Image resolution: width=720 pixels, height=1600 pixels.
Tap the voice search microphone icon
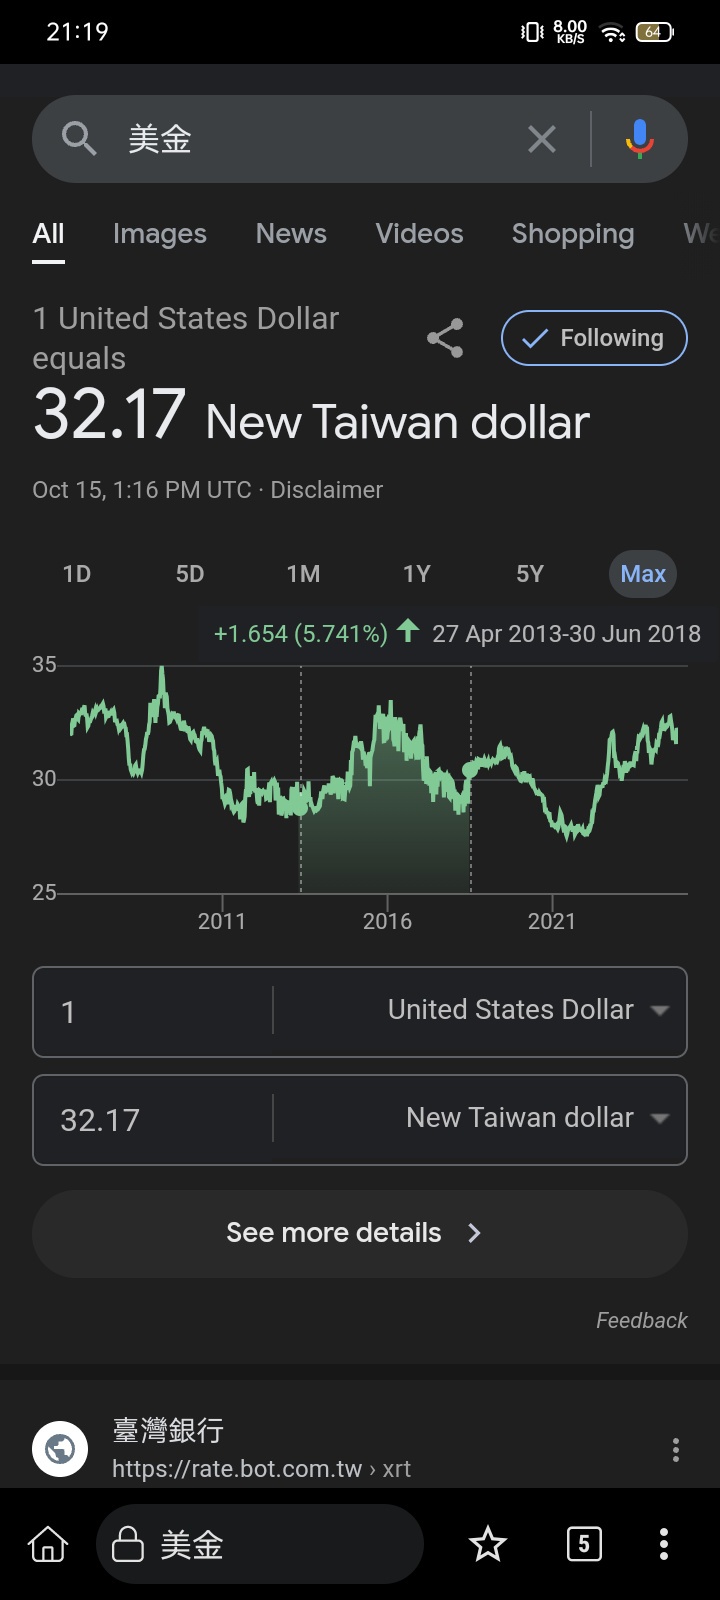(639, 139)
